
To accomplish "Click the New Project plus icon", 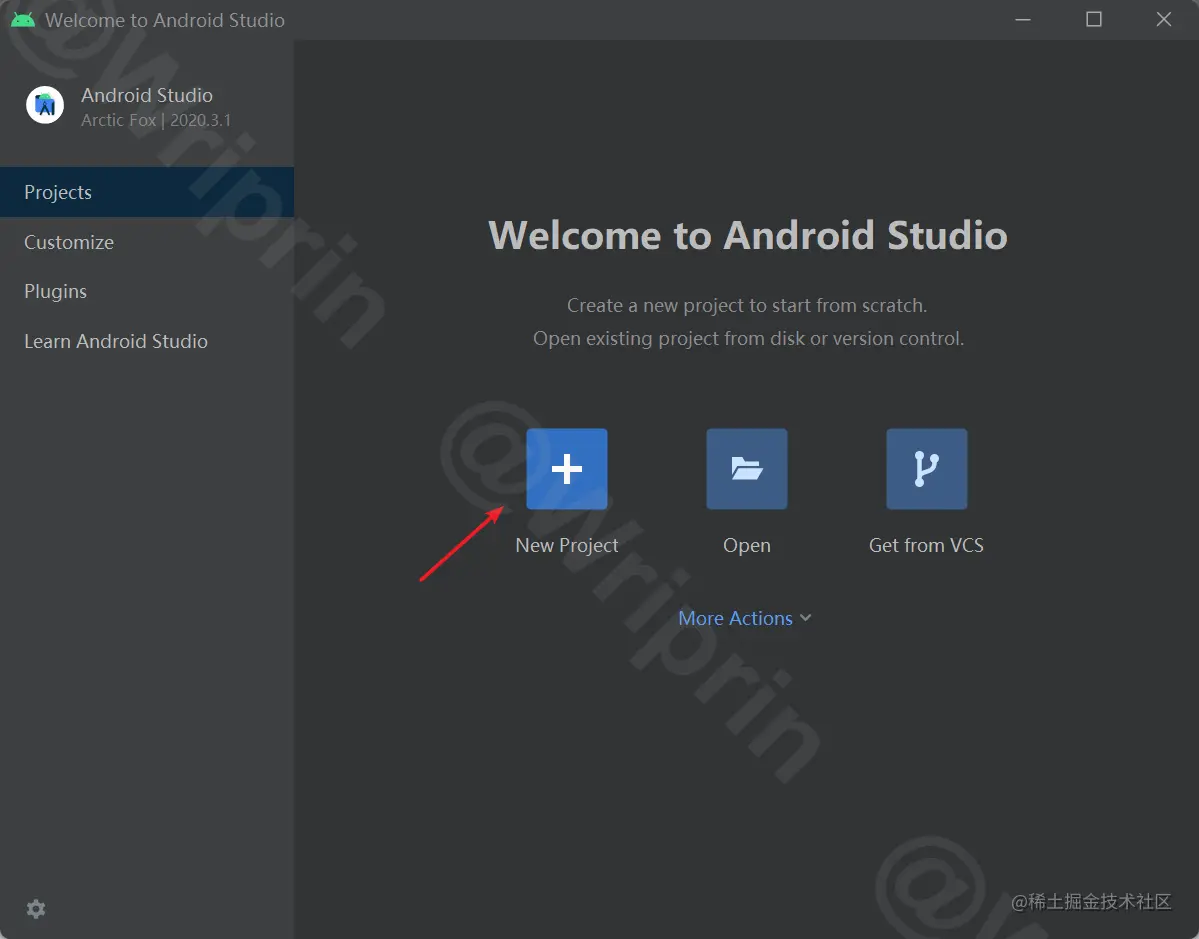I will [x=566, y=468].
